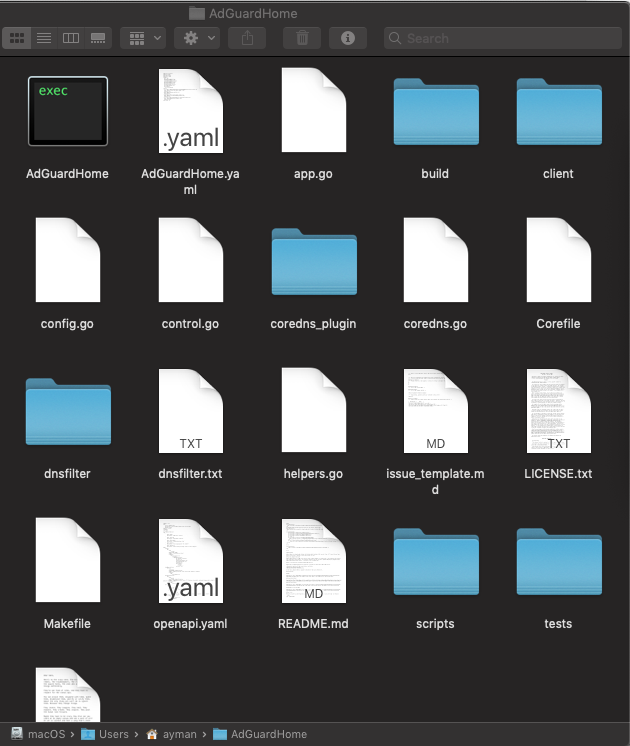
Task: Select the AdGuardHome.yaml file icon
Action: 191,111
